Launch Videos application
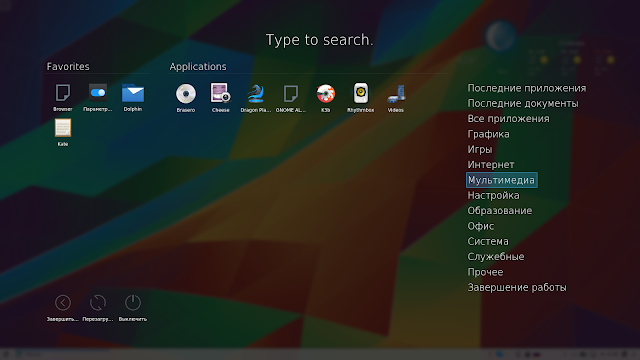The image size is (640, 360). [x=396, y=98]
